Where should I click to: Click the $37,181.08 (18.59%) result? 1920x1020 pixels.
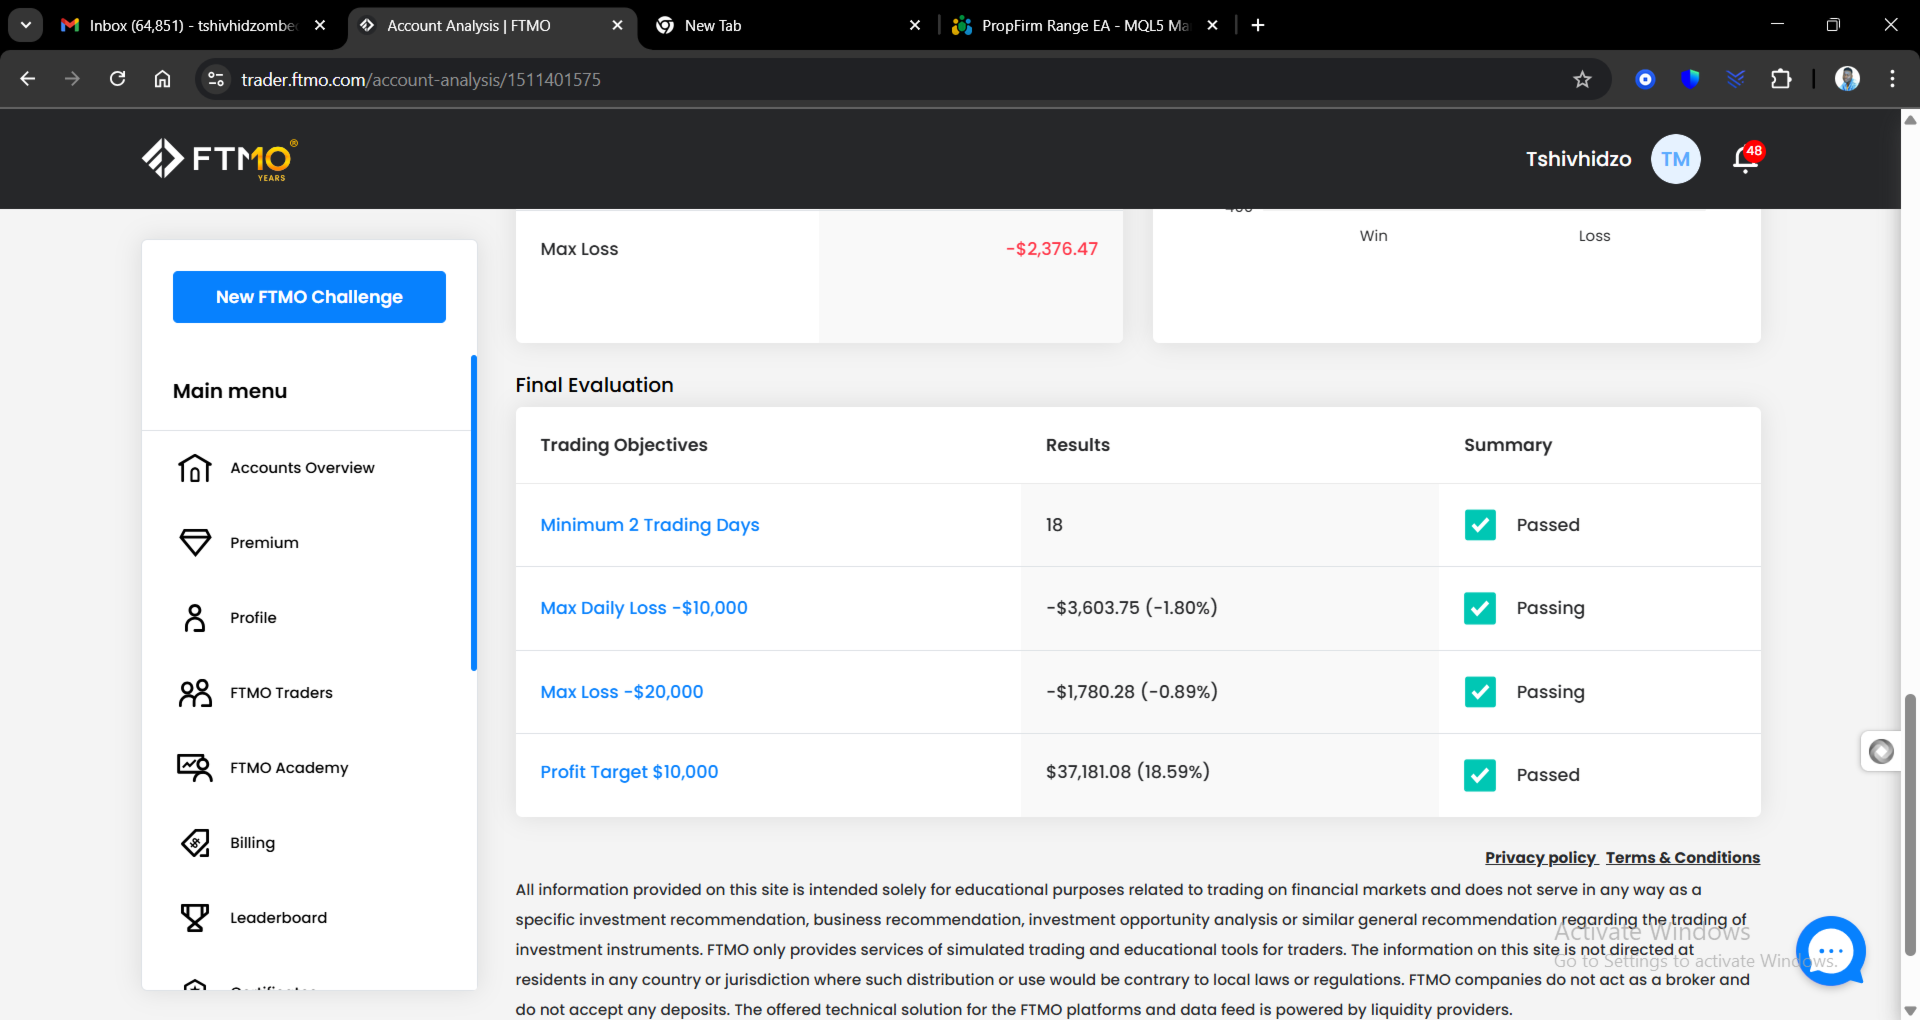point(1128,772)
